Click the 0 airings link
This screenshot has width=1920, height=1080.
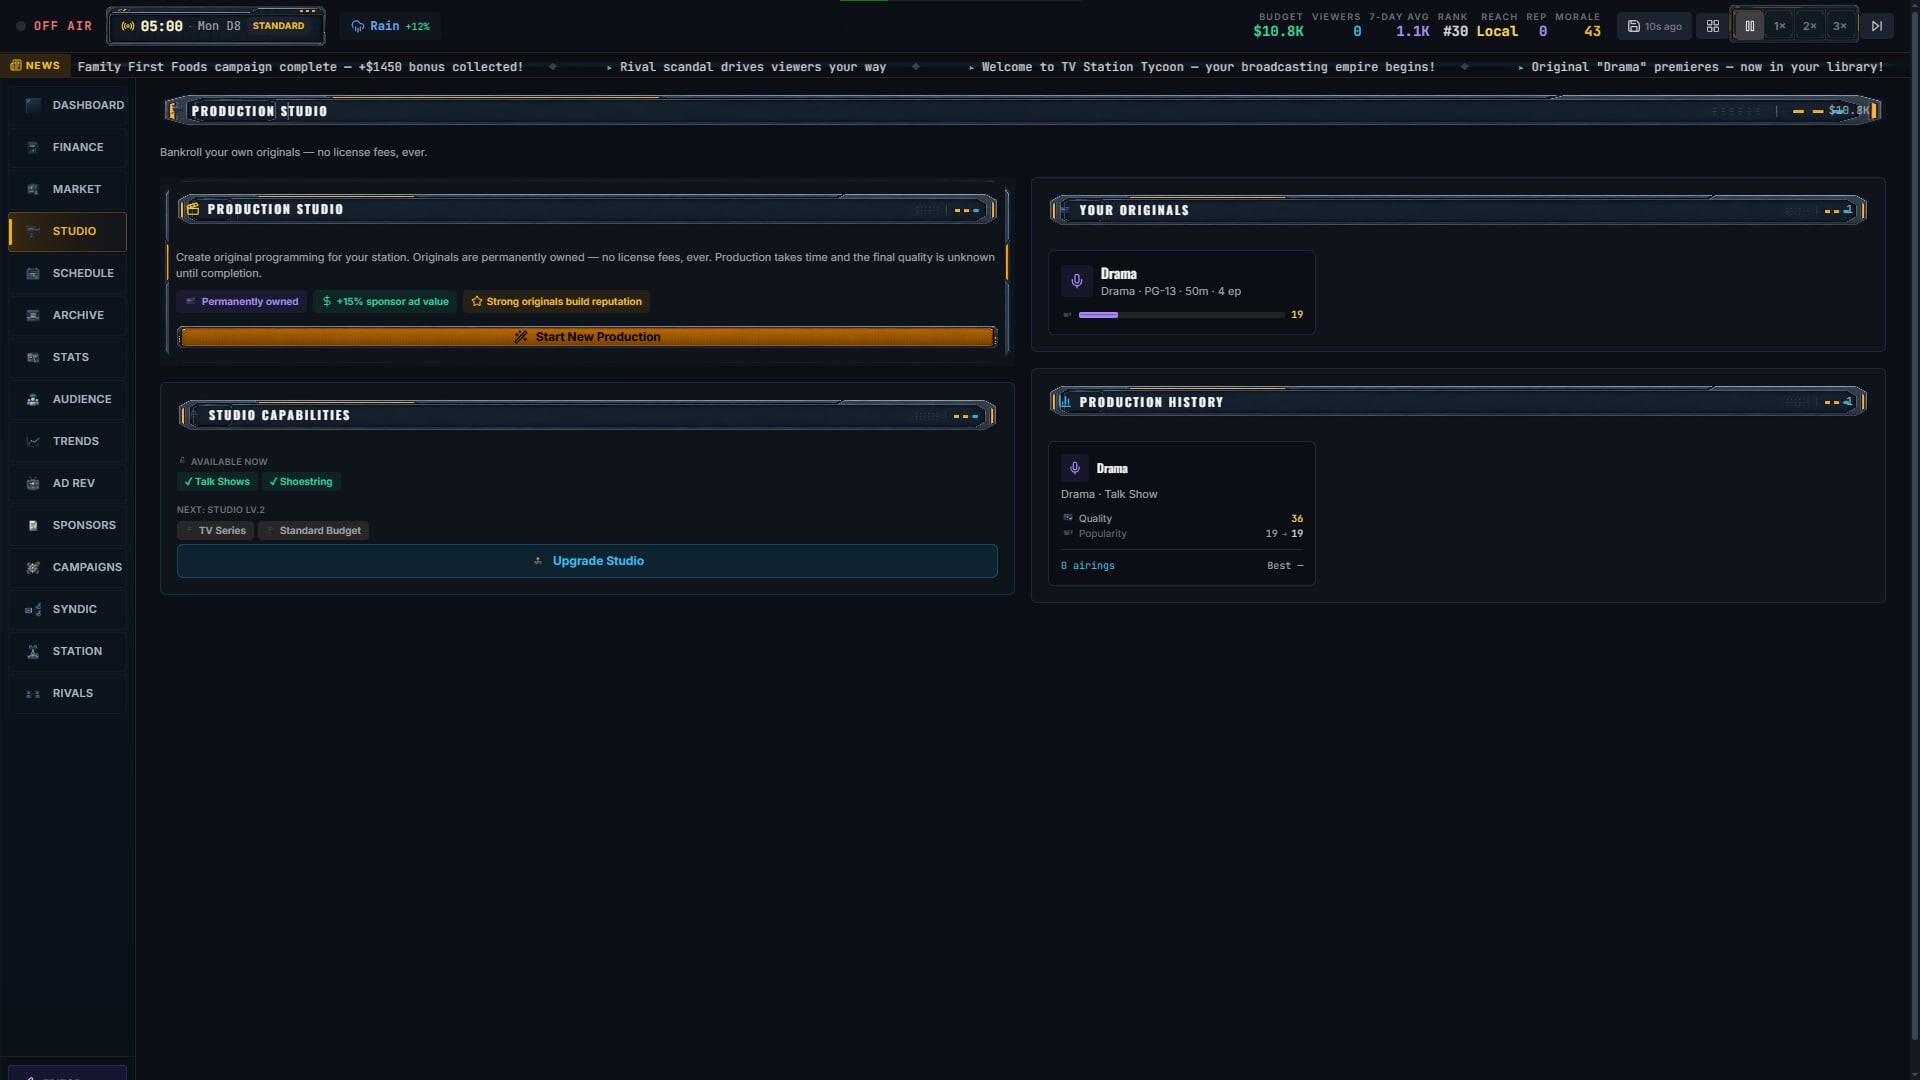tap(1087, 566)
